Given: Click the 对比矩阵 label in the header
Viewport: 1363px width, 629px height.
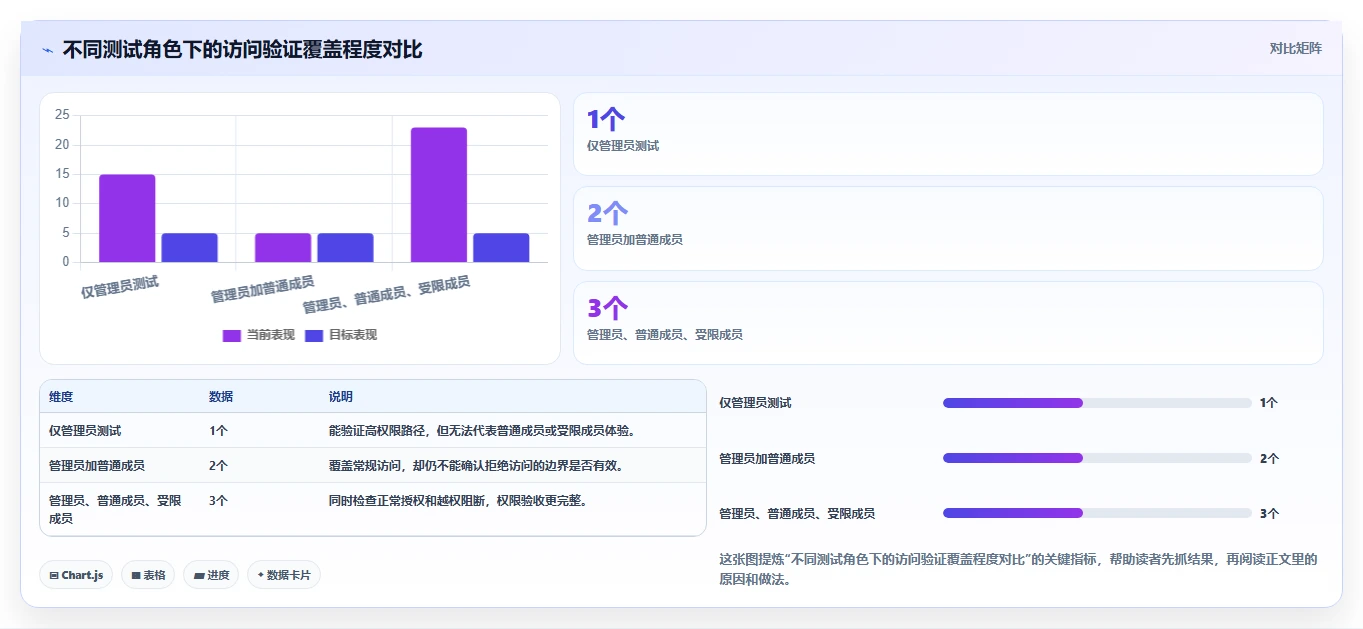Looking at the screenshot, I should pos(1295,48).
